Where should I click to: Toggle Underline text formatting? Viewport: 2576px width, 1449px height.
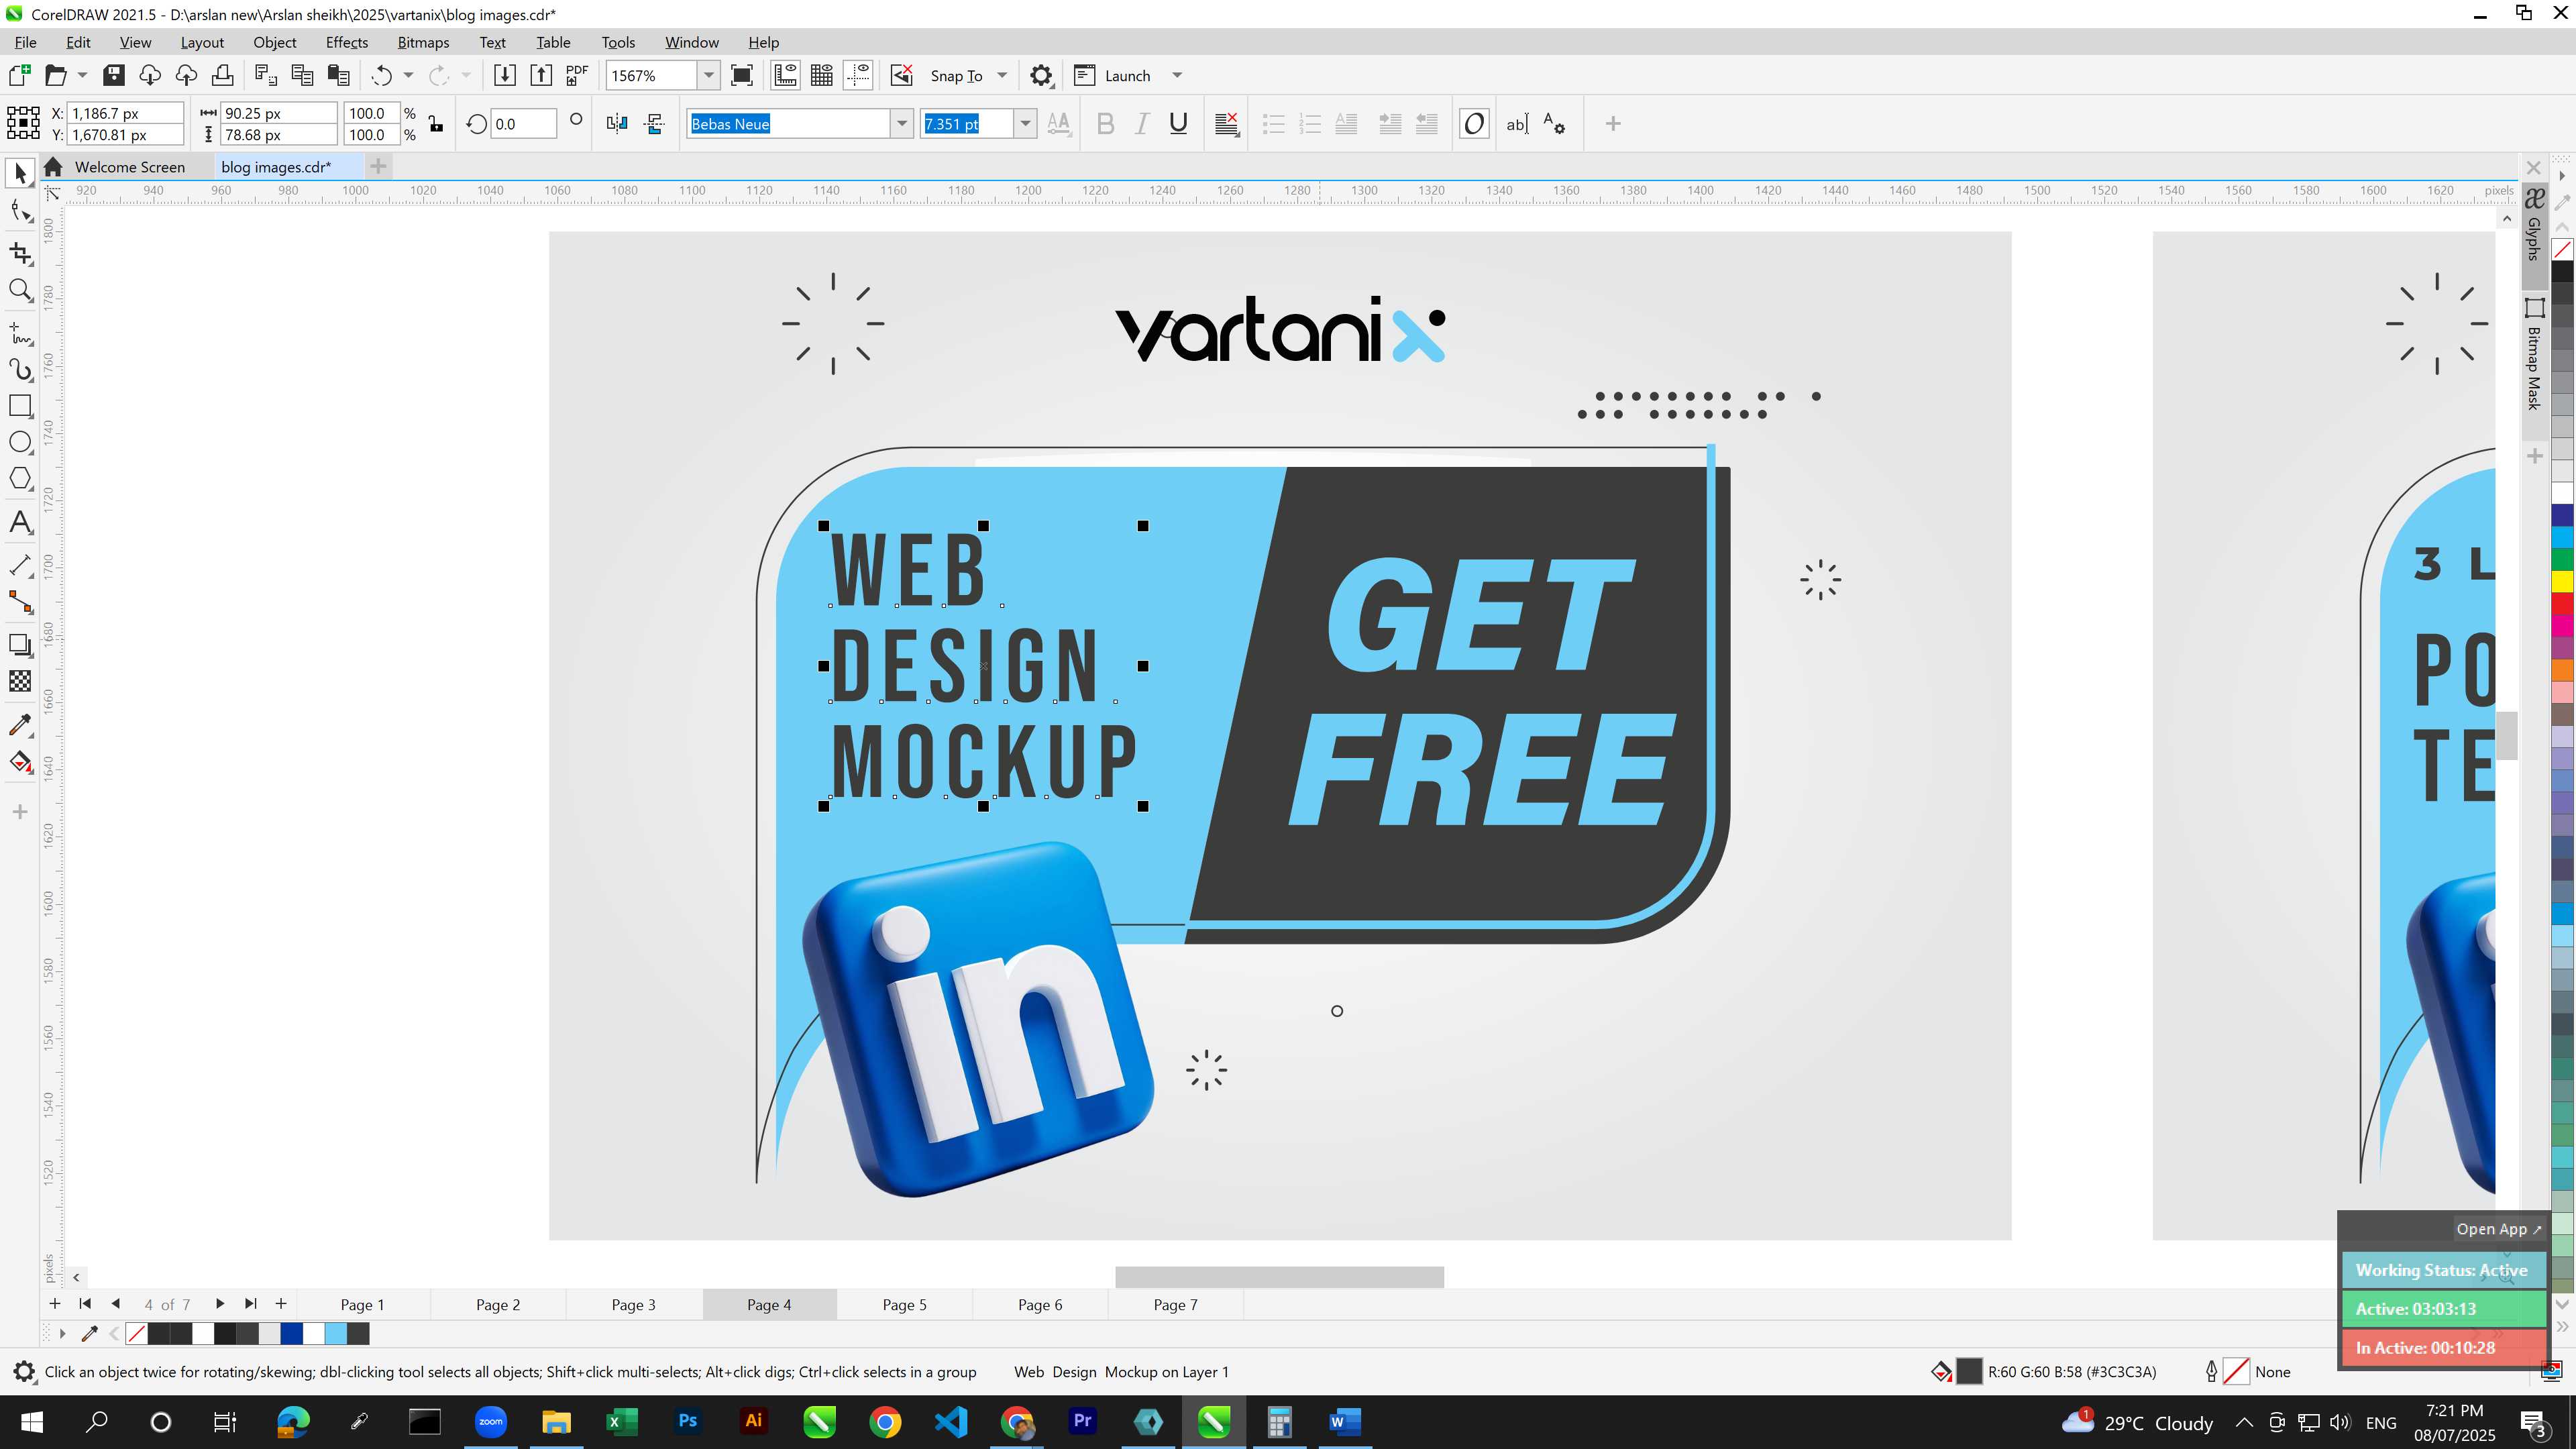[1178, 124]
